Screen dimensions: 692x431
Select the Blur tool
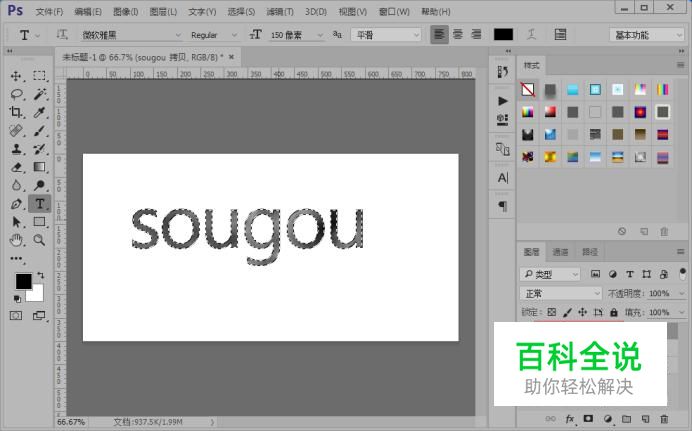click(16, 185)
